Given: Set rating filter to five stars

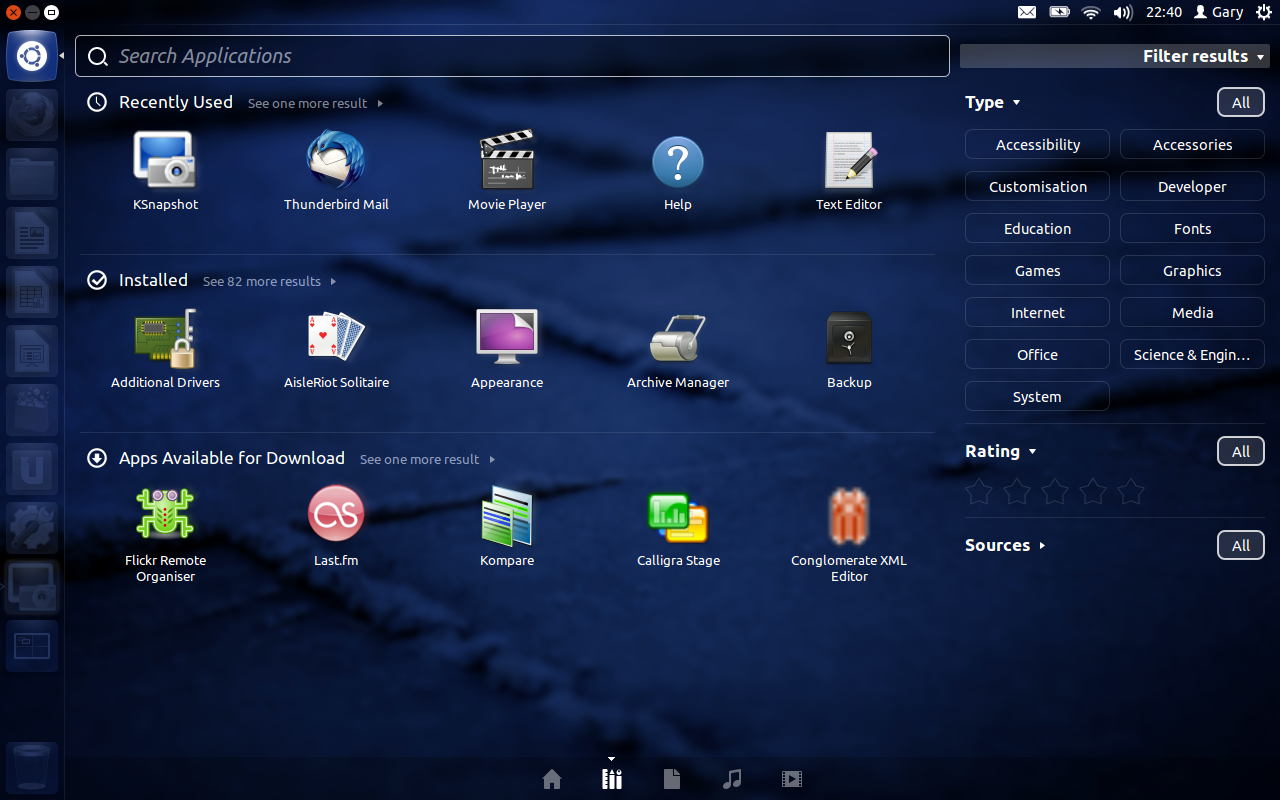Looking at the screenshot, I should click(1130, 492).
